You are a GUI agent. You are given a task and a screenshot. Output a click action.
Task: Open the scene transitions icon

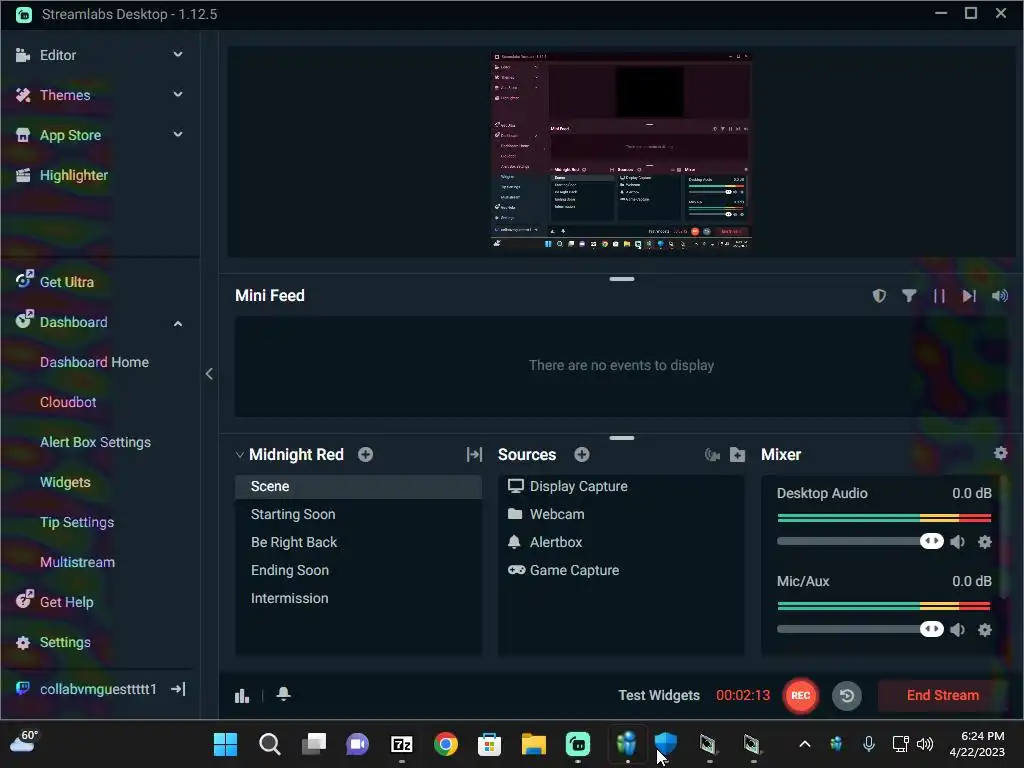coord(474,455)
